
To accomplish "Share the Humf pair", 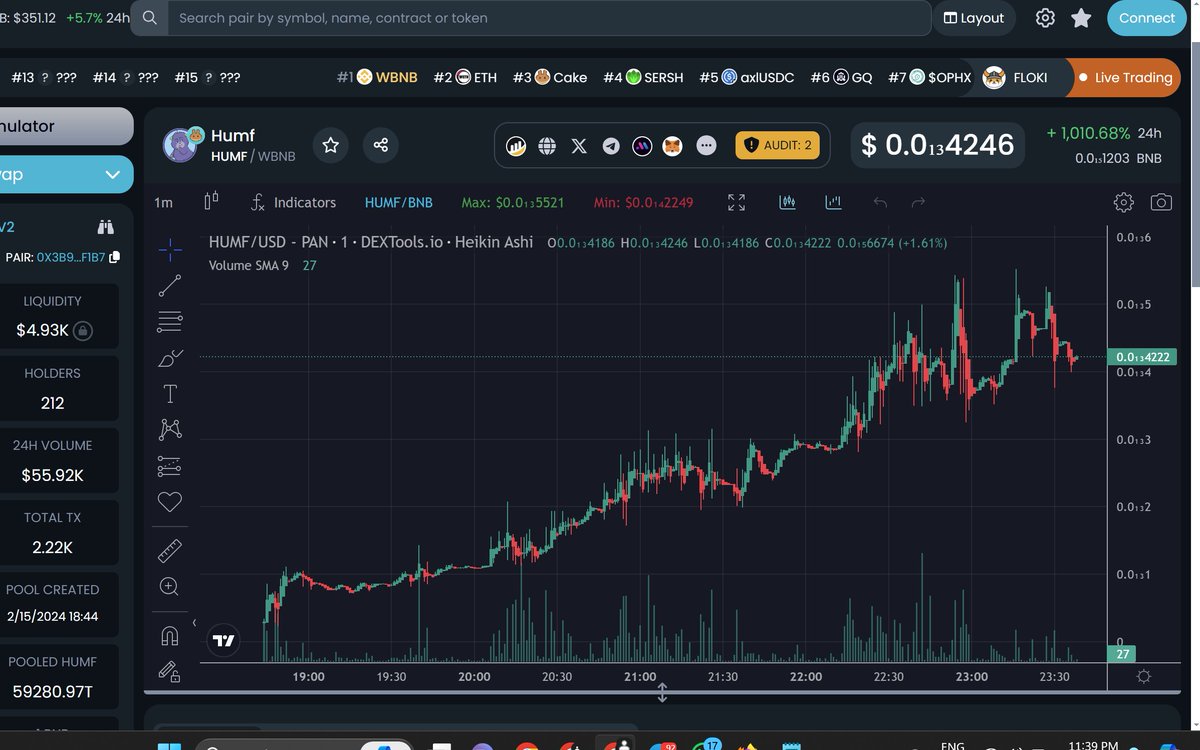I will [381, 145].
